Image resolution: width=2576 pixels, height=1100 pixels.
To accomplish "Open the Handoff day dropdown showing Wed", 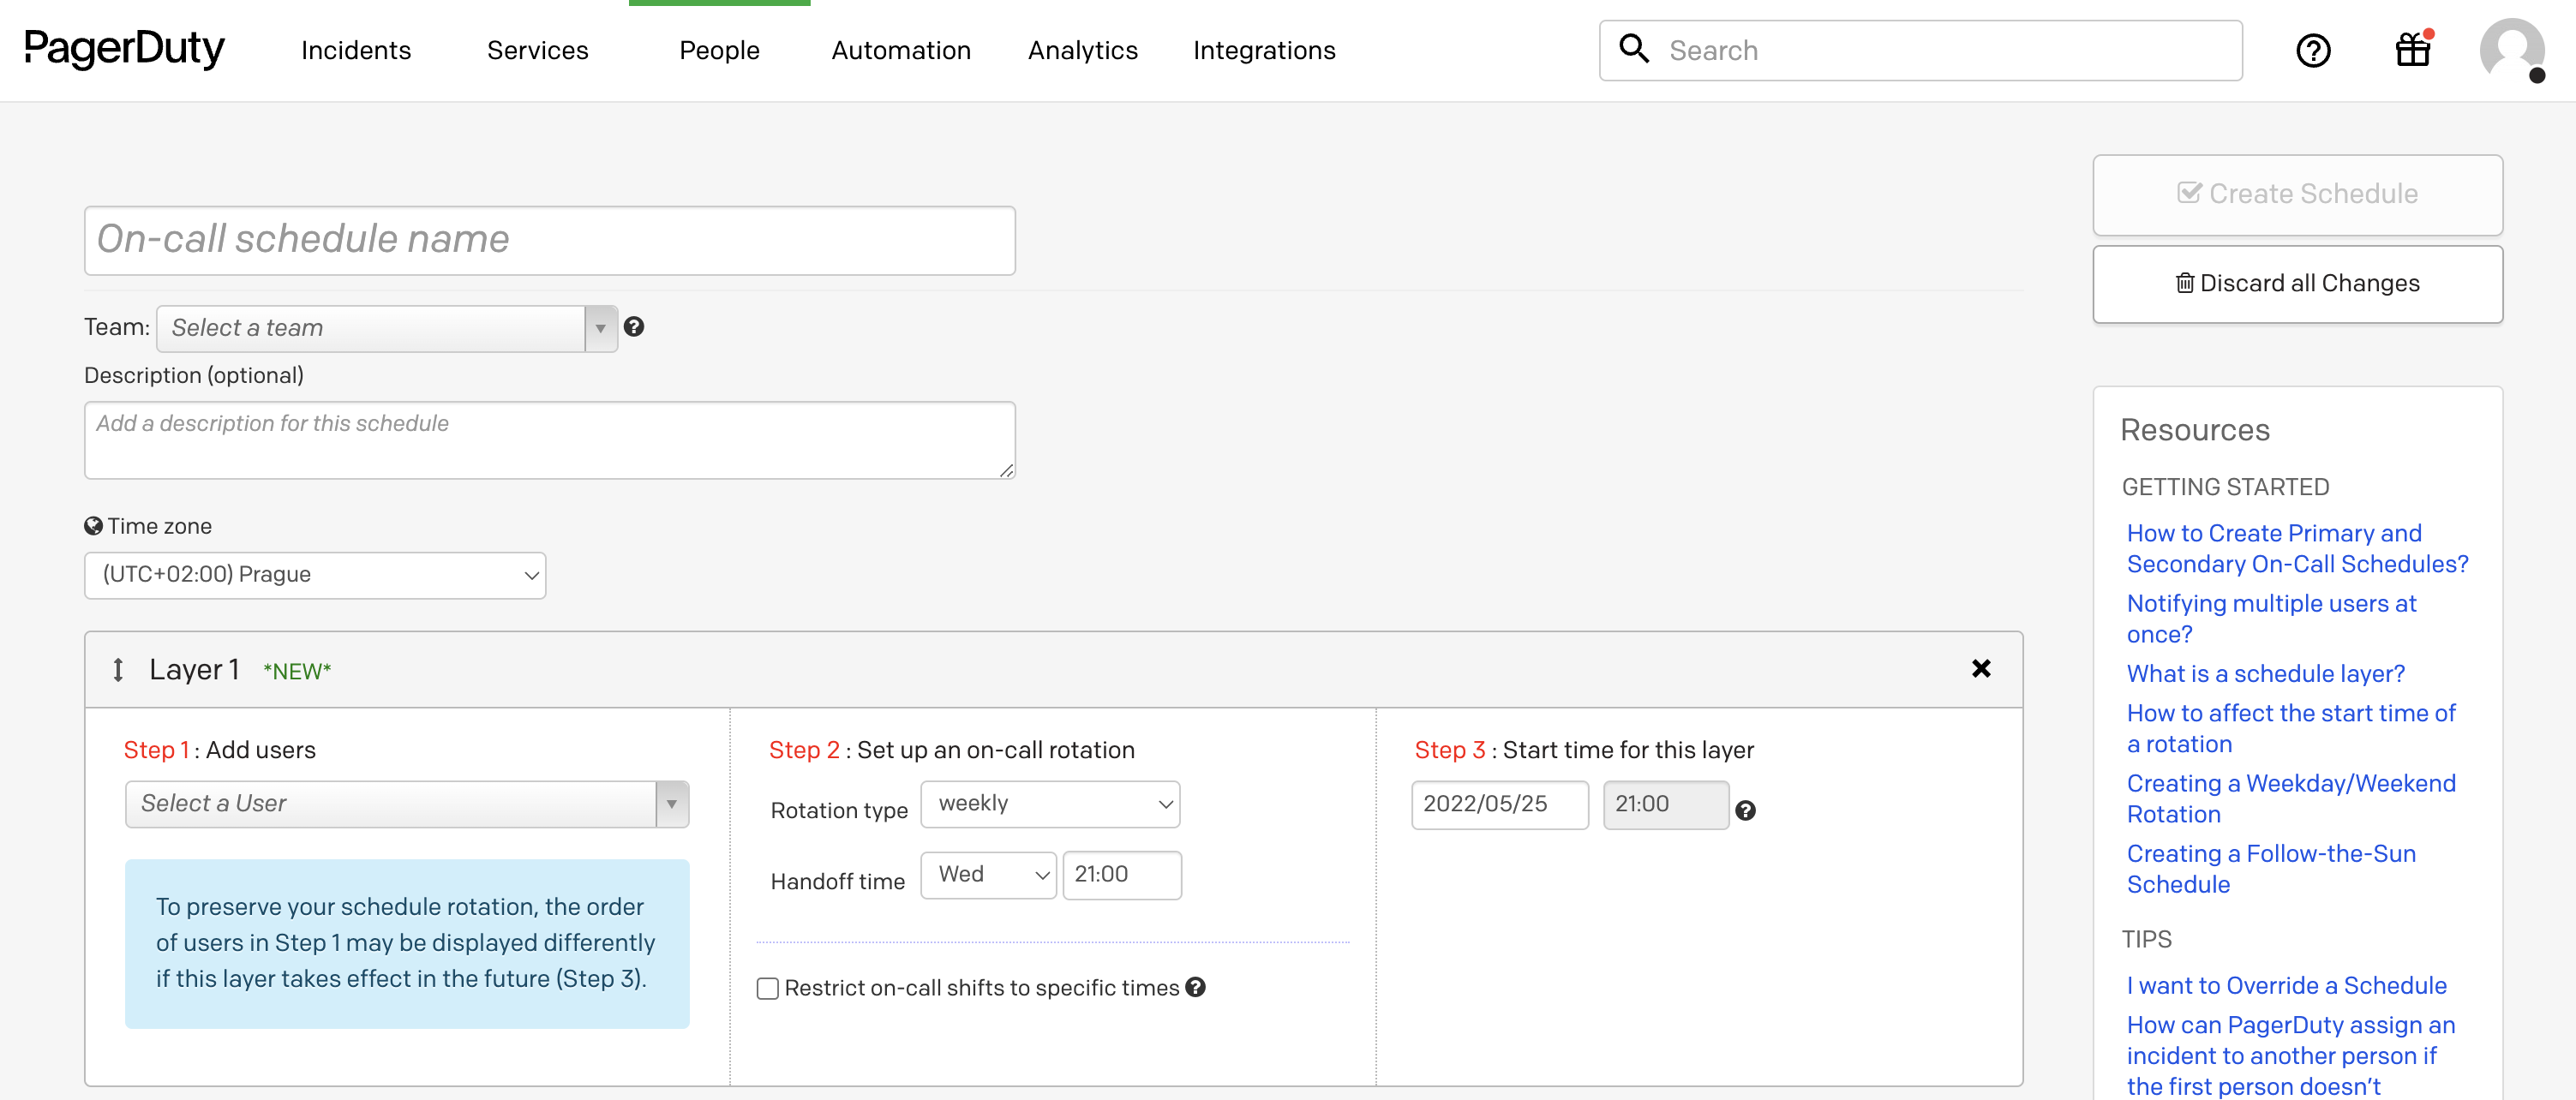I will 987,874.
